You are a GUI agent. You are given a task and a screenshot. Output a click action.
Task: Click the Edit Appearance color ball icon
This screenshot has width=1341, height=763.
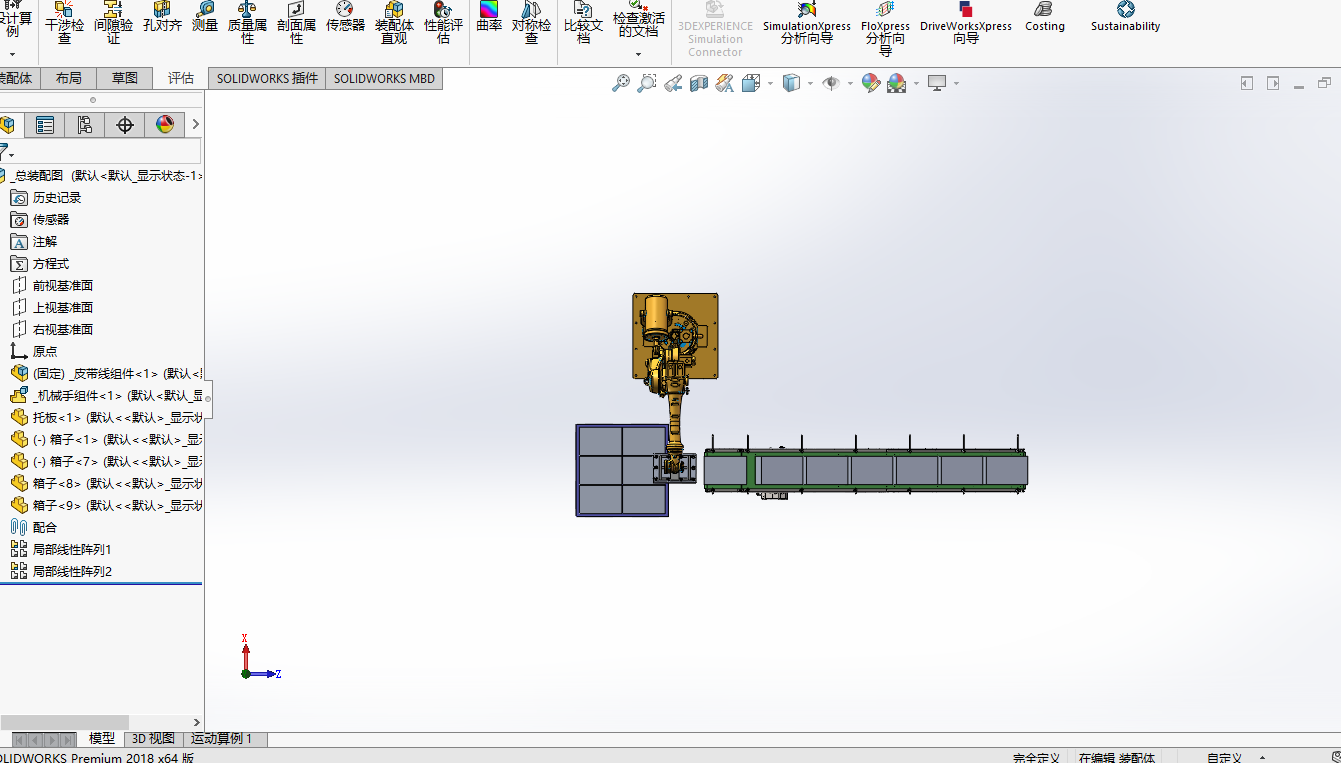pos(870,84)
